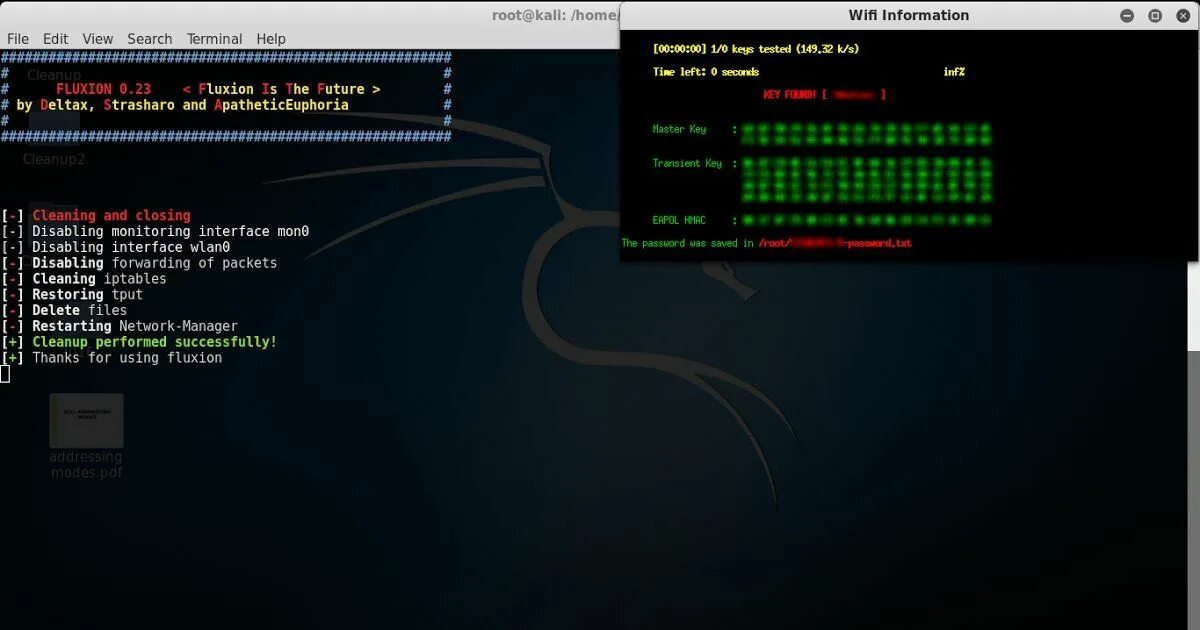Click the "Delete files" line
Screen dimensions: 1200x630
(x=64, y=310)
